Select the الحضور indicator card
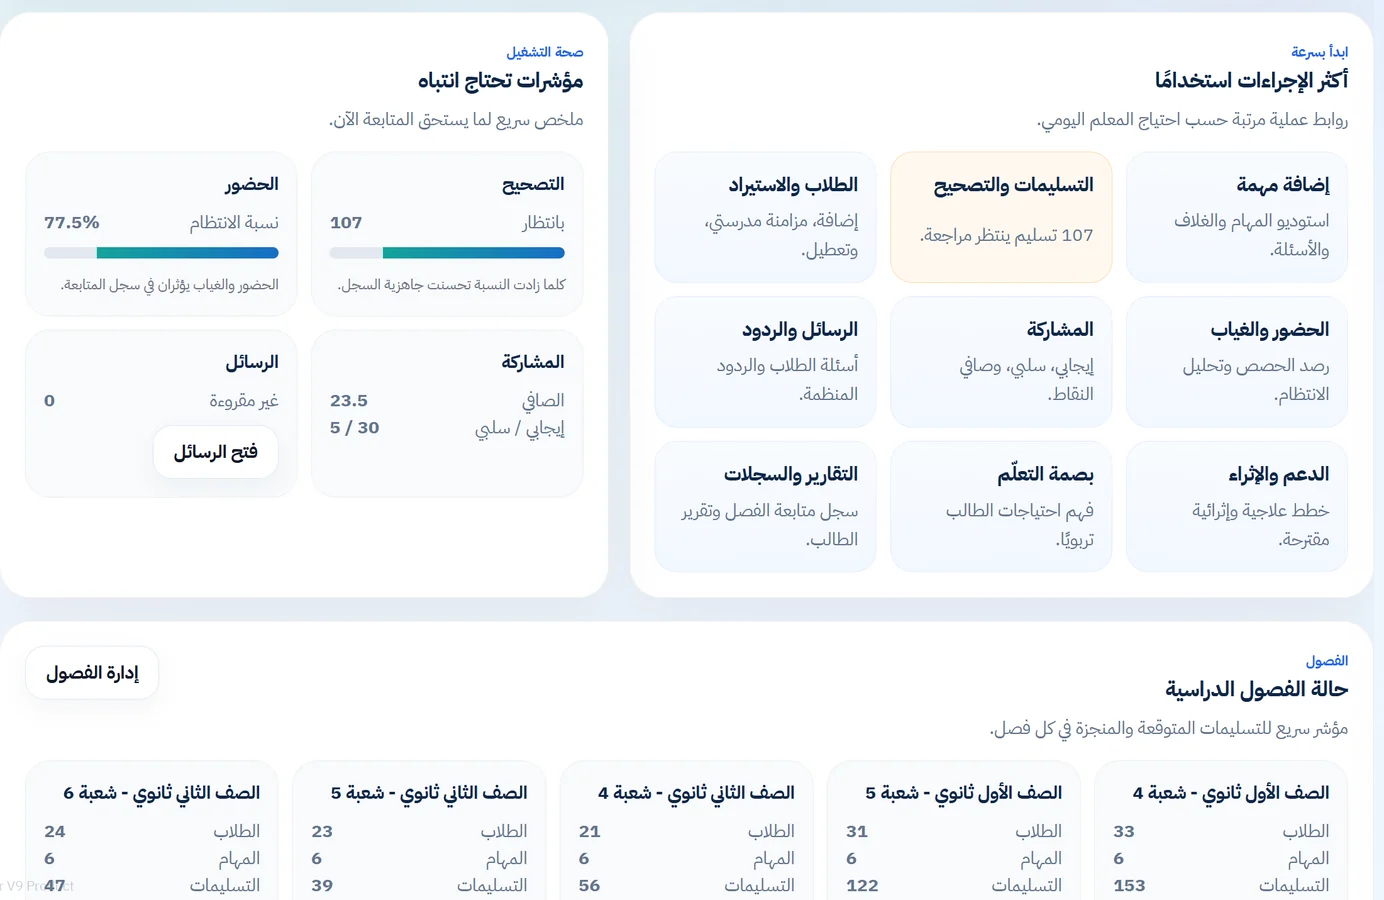1384x900 pixels. click(161, 234)
